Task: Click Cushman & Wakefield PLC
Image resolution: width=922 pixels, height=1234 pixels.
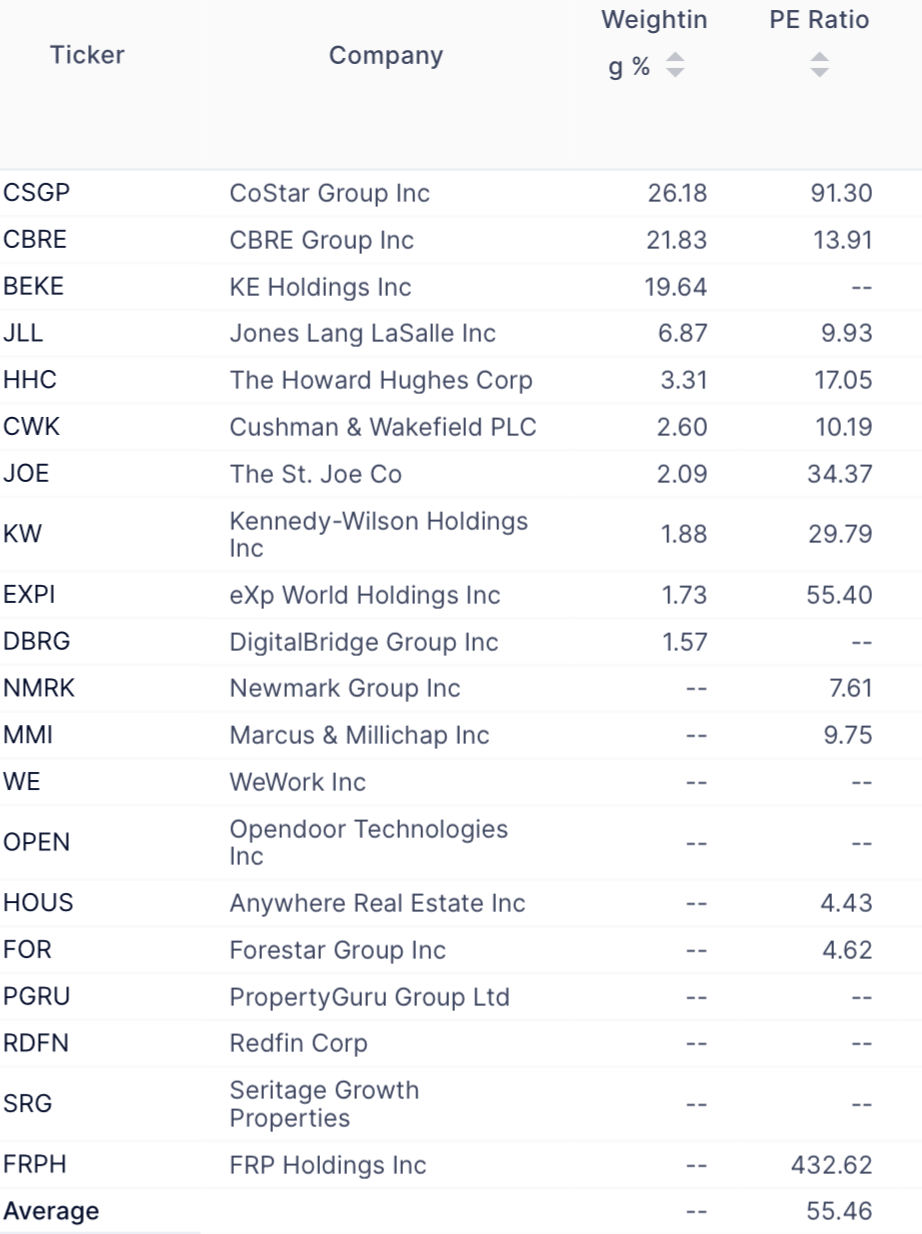Action: coord(383,427)
